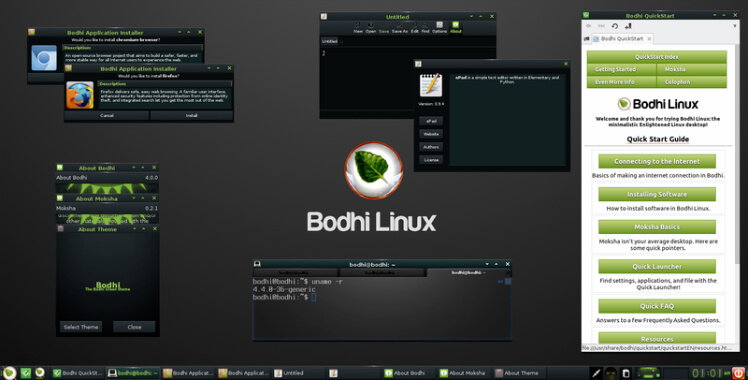The image size is (748, 380).
Task: Click License button in ePad About dialog
Action: 431,160
